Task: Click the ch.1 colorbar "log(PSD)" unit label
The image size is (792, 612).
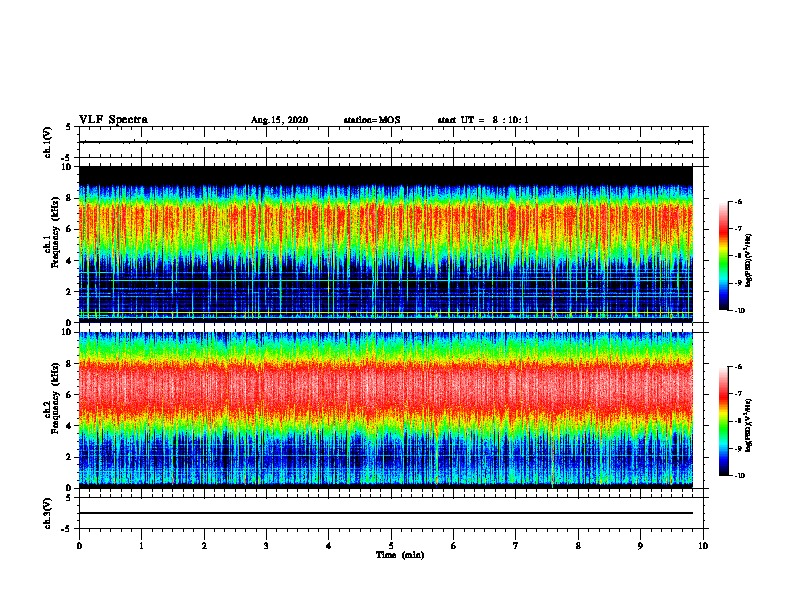Action: (749, 261)
